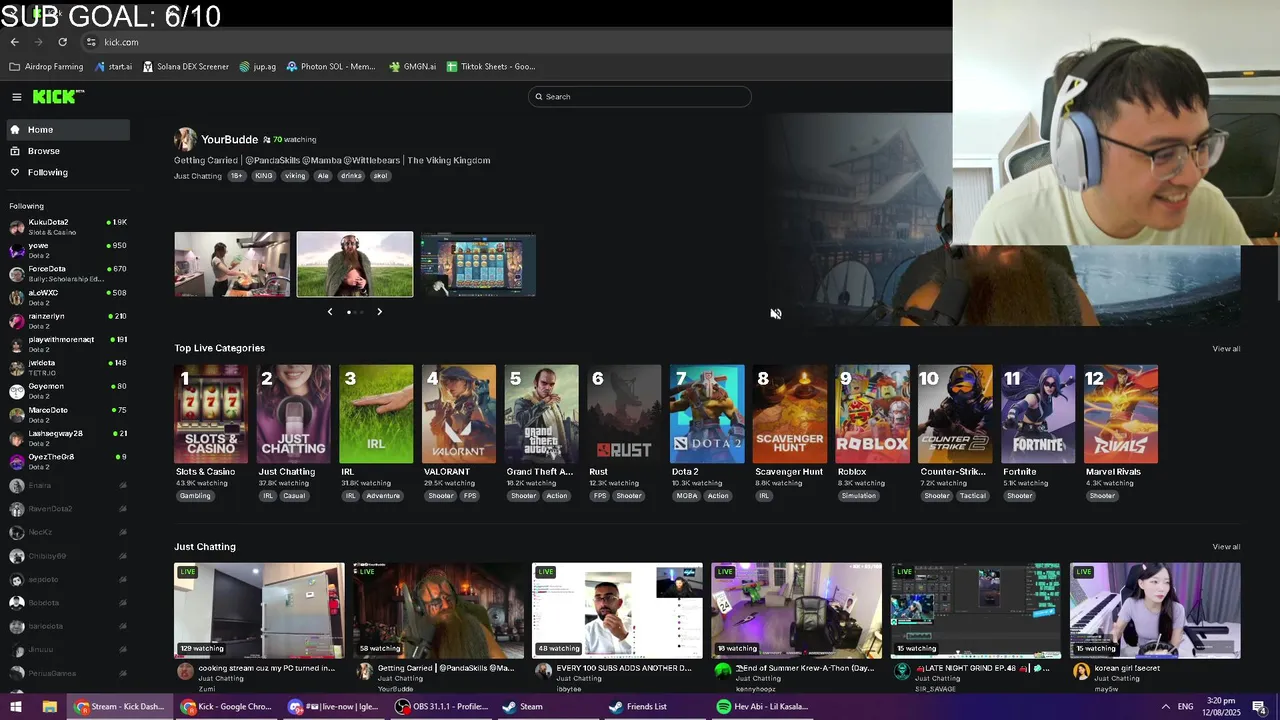Click the Gambling tag under Slots & Casino
The width and height of the screenshot is (1280, 720).
pos(195,496)
